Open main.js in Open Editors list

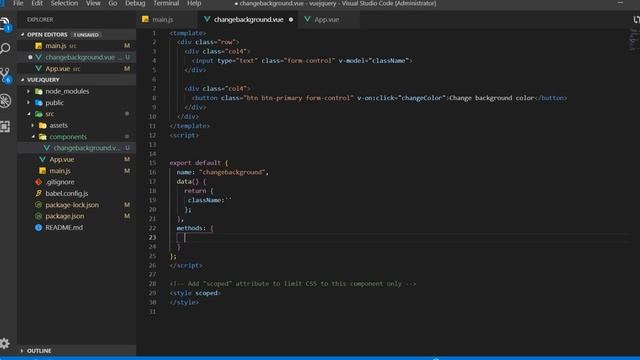point(76,46)
